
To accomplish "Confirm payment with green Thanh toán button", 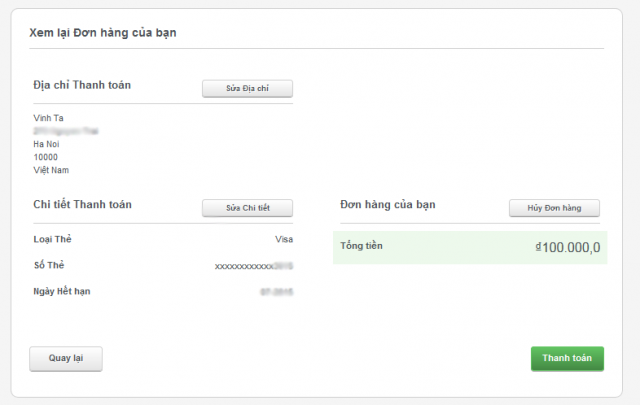I will coord(567,358).
